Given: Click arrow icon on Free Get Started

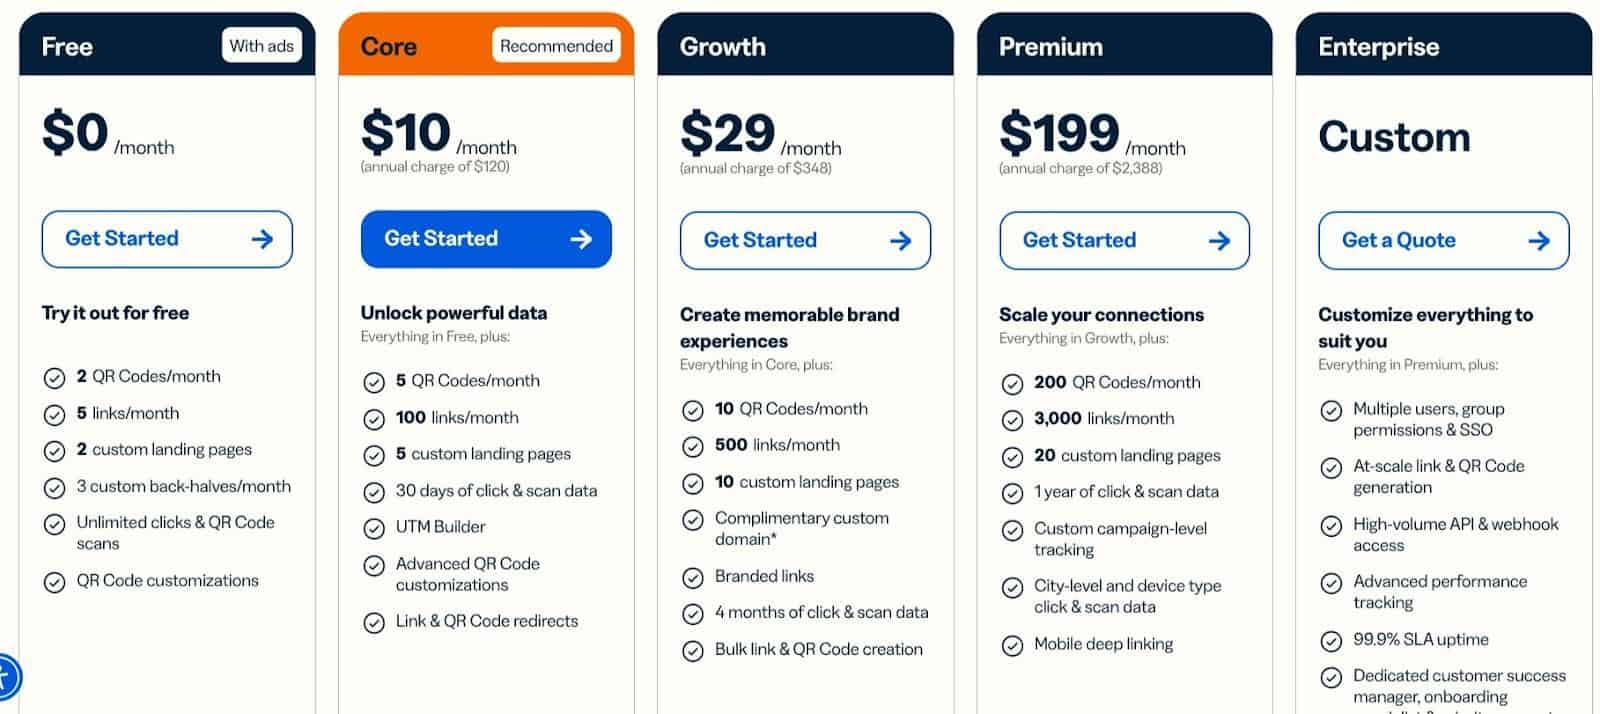Looking at the screenshot, I should pyautogui.click(x=262, y=239).
